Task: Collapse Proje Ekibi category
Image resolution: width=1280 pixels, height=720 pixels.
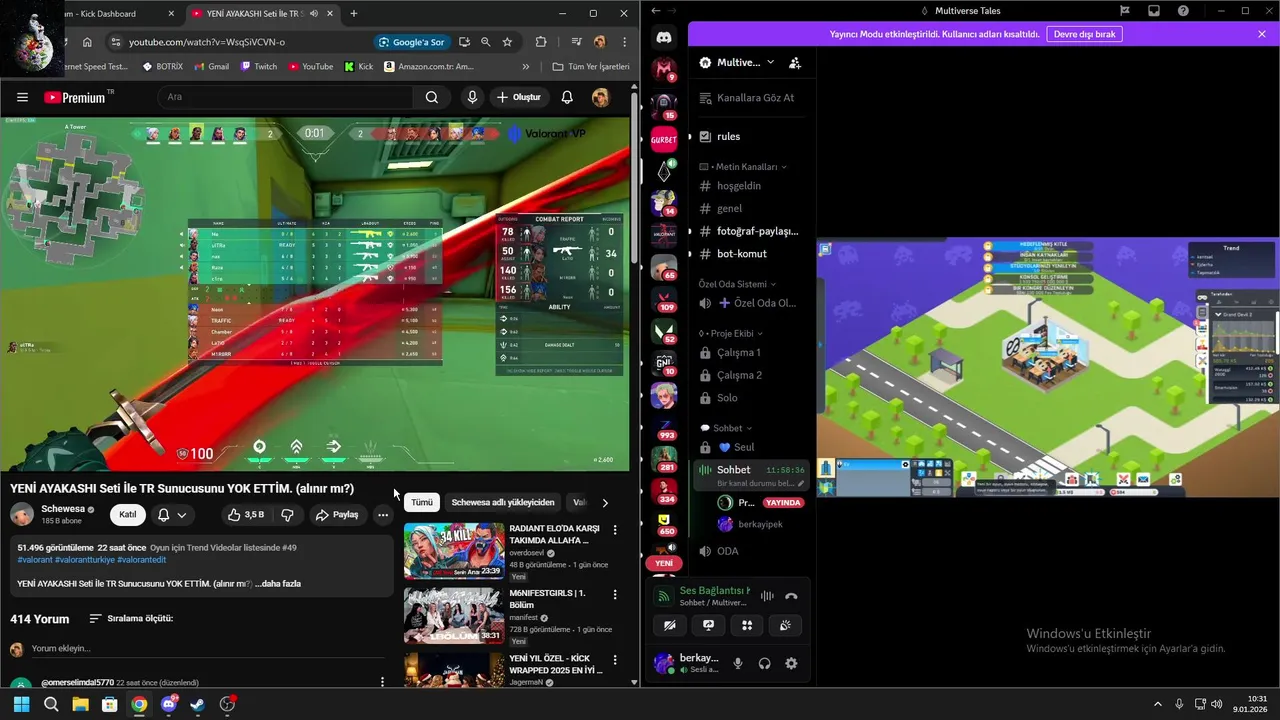Action: click(x=731, y=333)
